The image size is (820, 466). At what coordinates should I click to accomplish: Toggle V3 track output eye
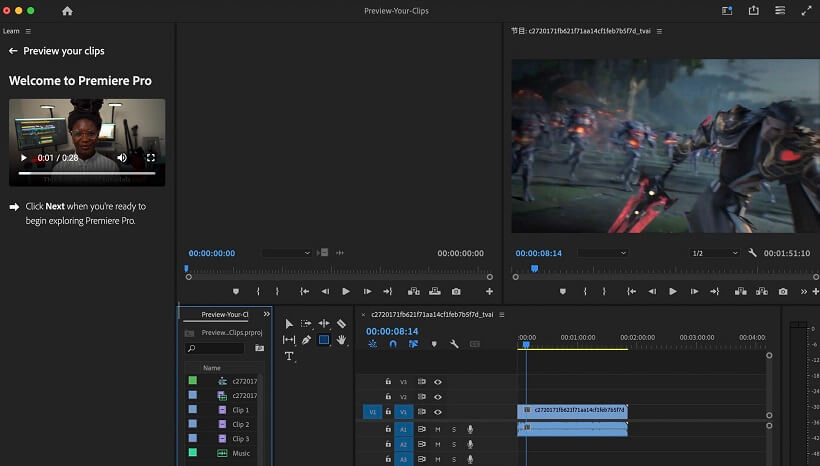pyautogui.click(x=438, y=382)
